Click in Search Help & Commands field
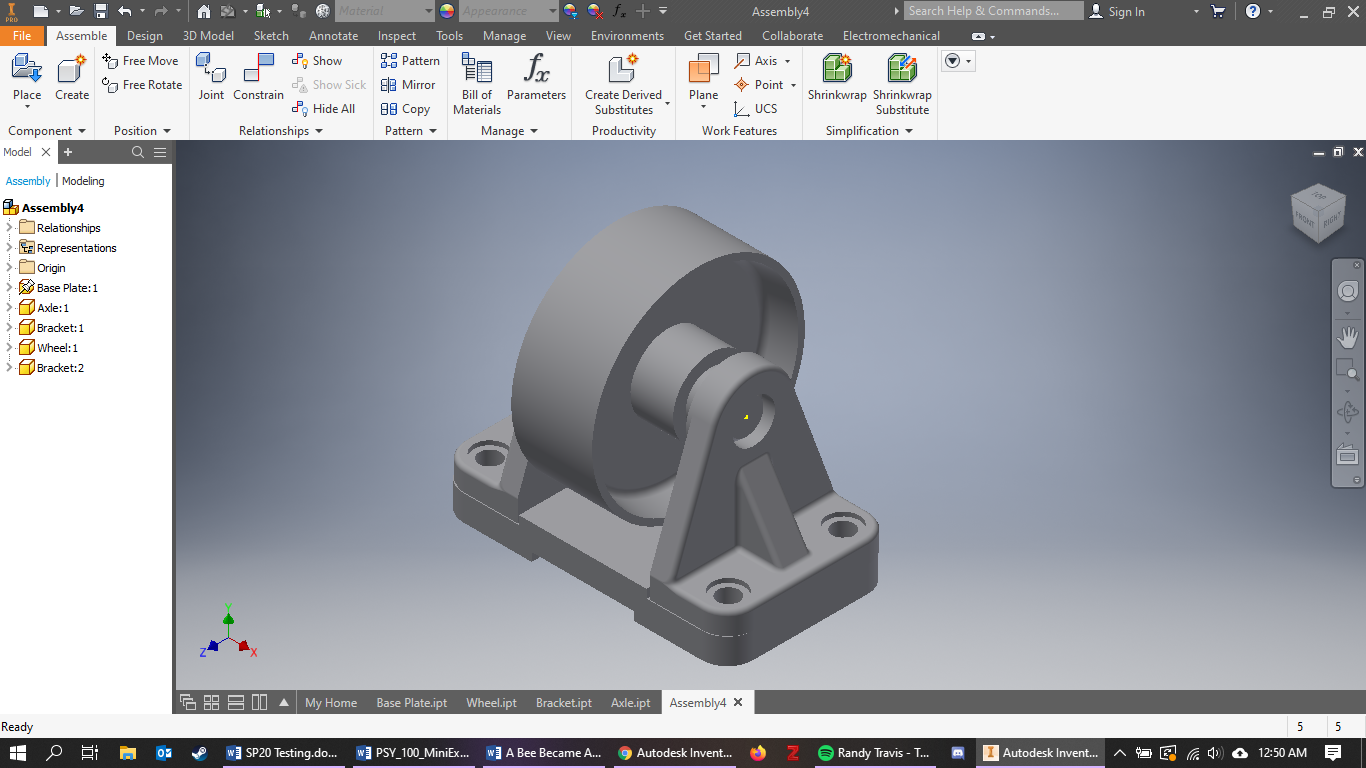1366x768 pixels. 993,11
